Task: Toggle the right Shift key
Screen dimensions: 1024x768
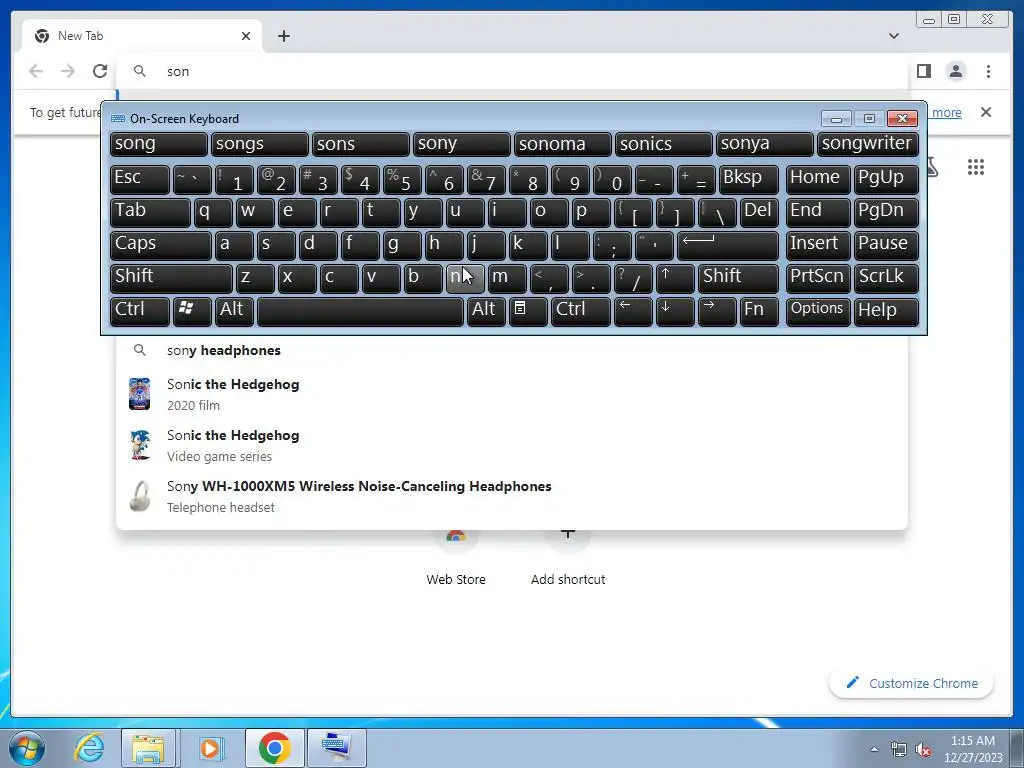Action: tap(738, 278)
